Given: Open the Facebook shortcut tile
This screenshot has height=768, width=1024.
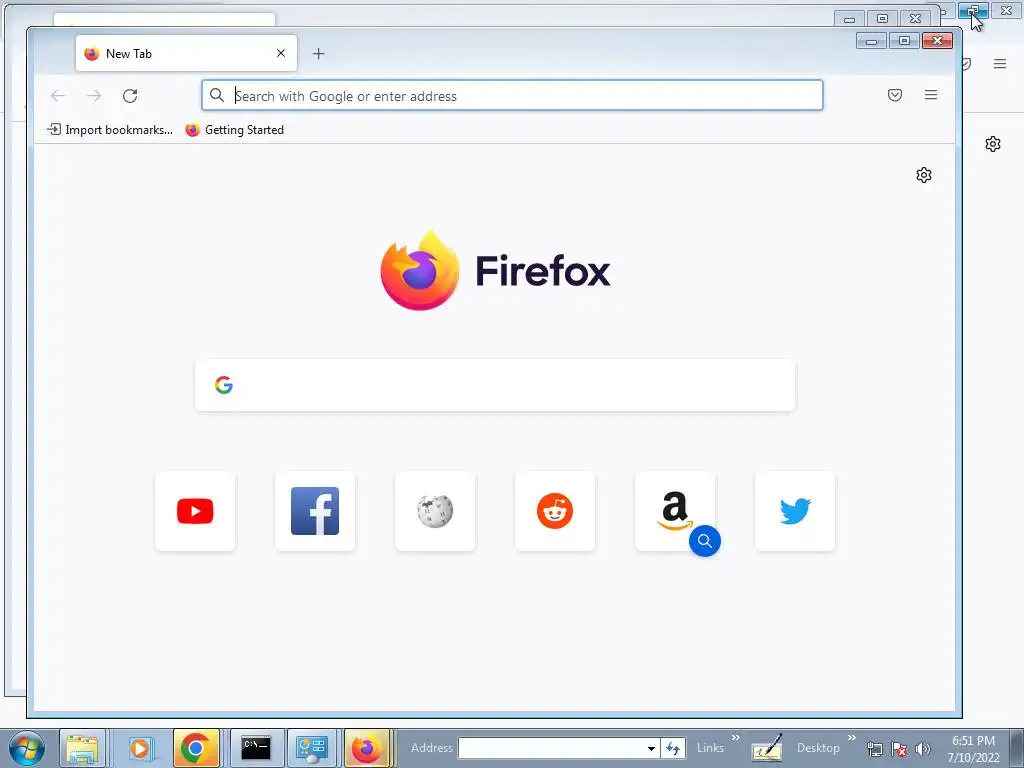Looking at the screenshot, I should click(315, 511).
